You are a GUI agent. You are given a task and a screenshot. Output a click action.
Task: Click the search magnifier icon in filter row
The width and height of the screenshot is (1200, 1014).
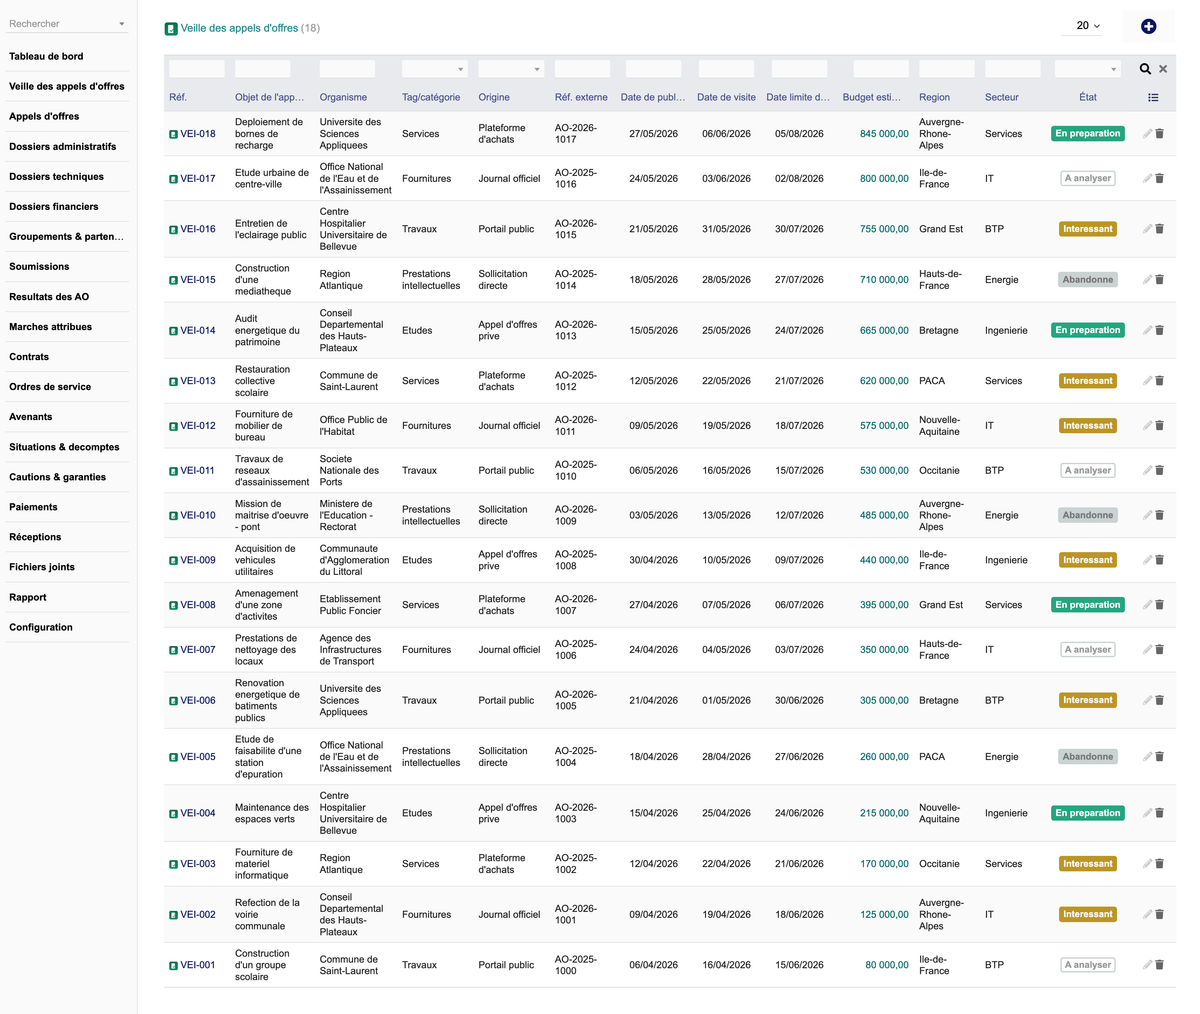click(1145, 69)
